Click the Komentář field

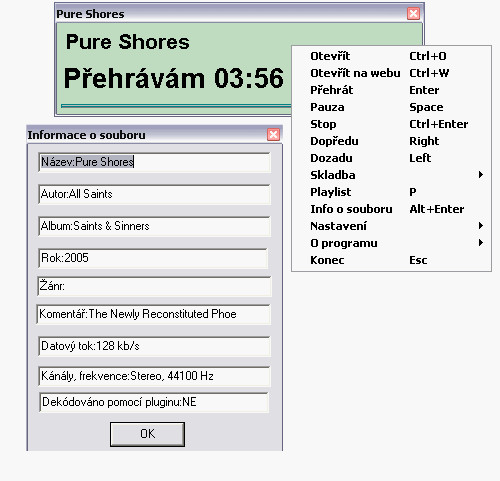click(x=154, y=314)
